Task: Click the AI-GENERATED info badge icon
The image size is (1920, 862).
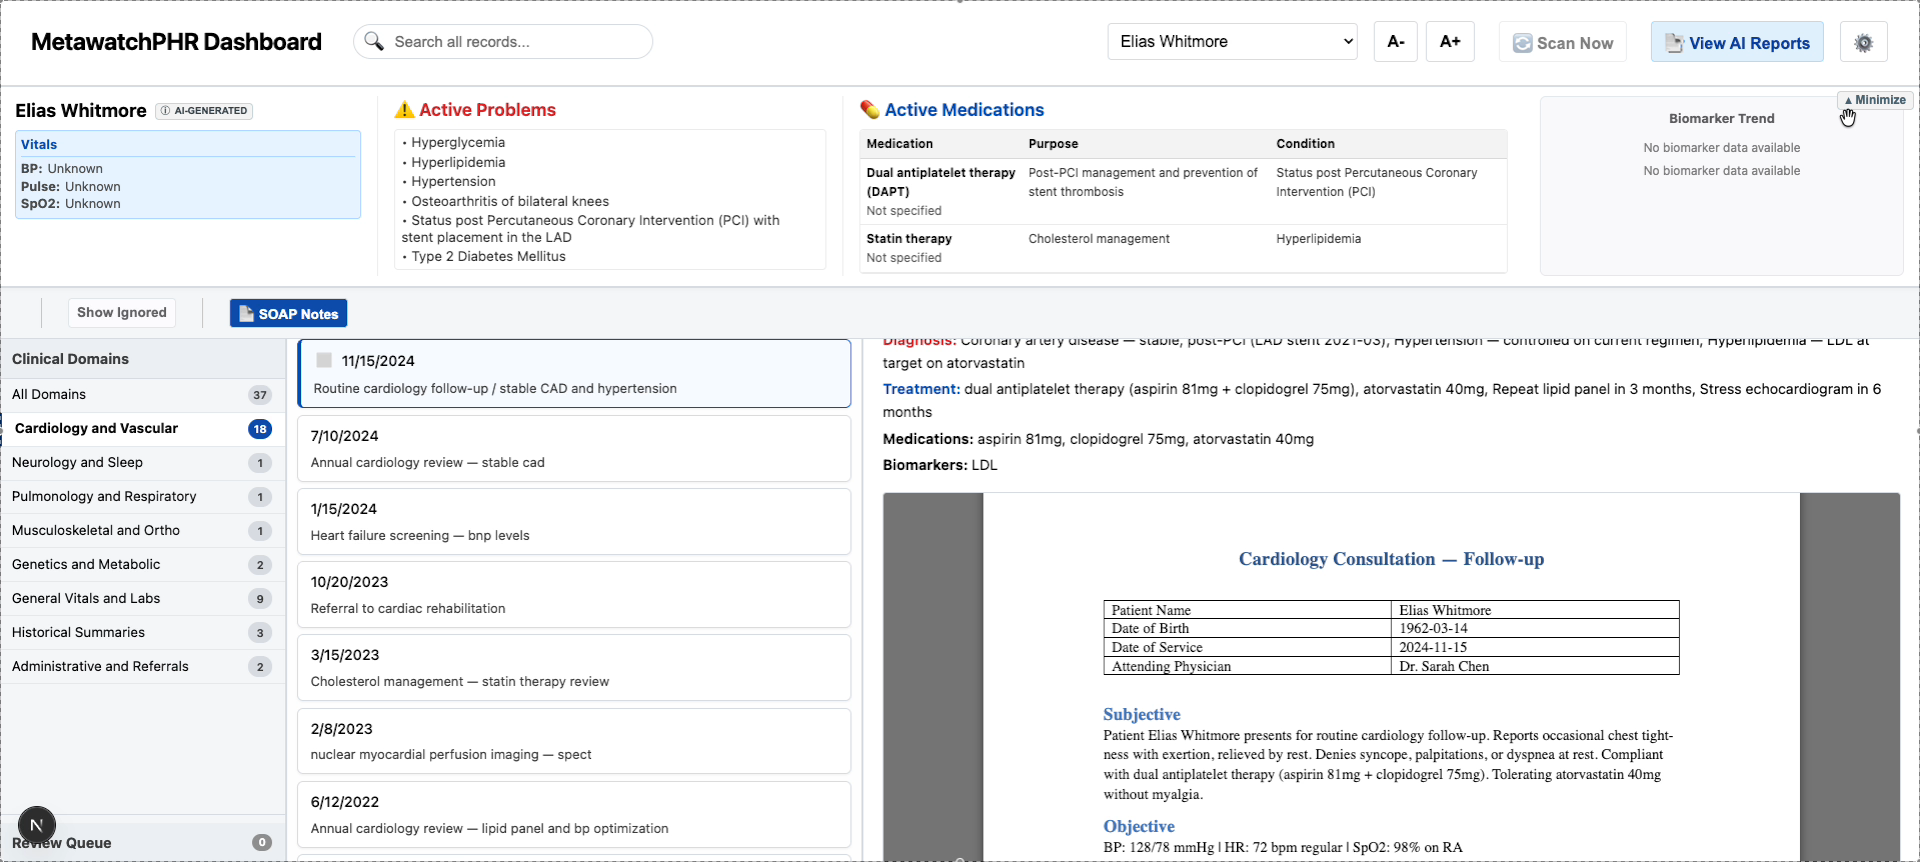Action: point(165,111)
